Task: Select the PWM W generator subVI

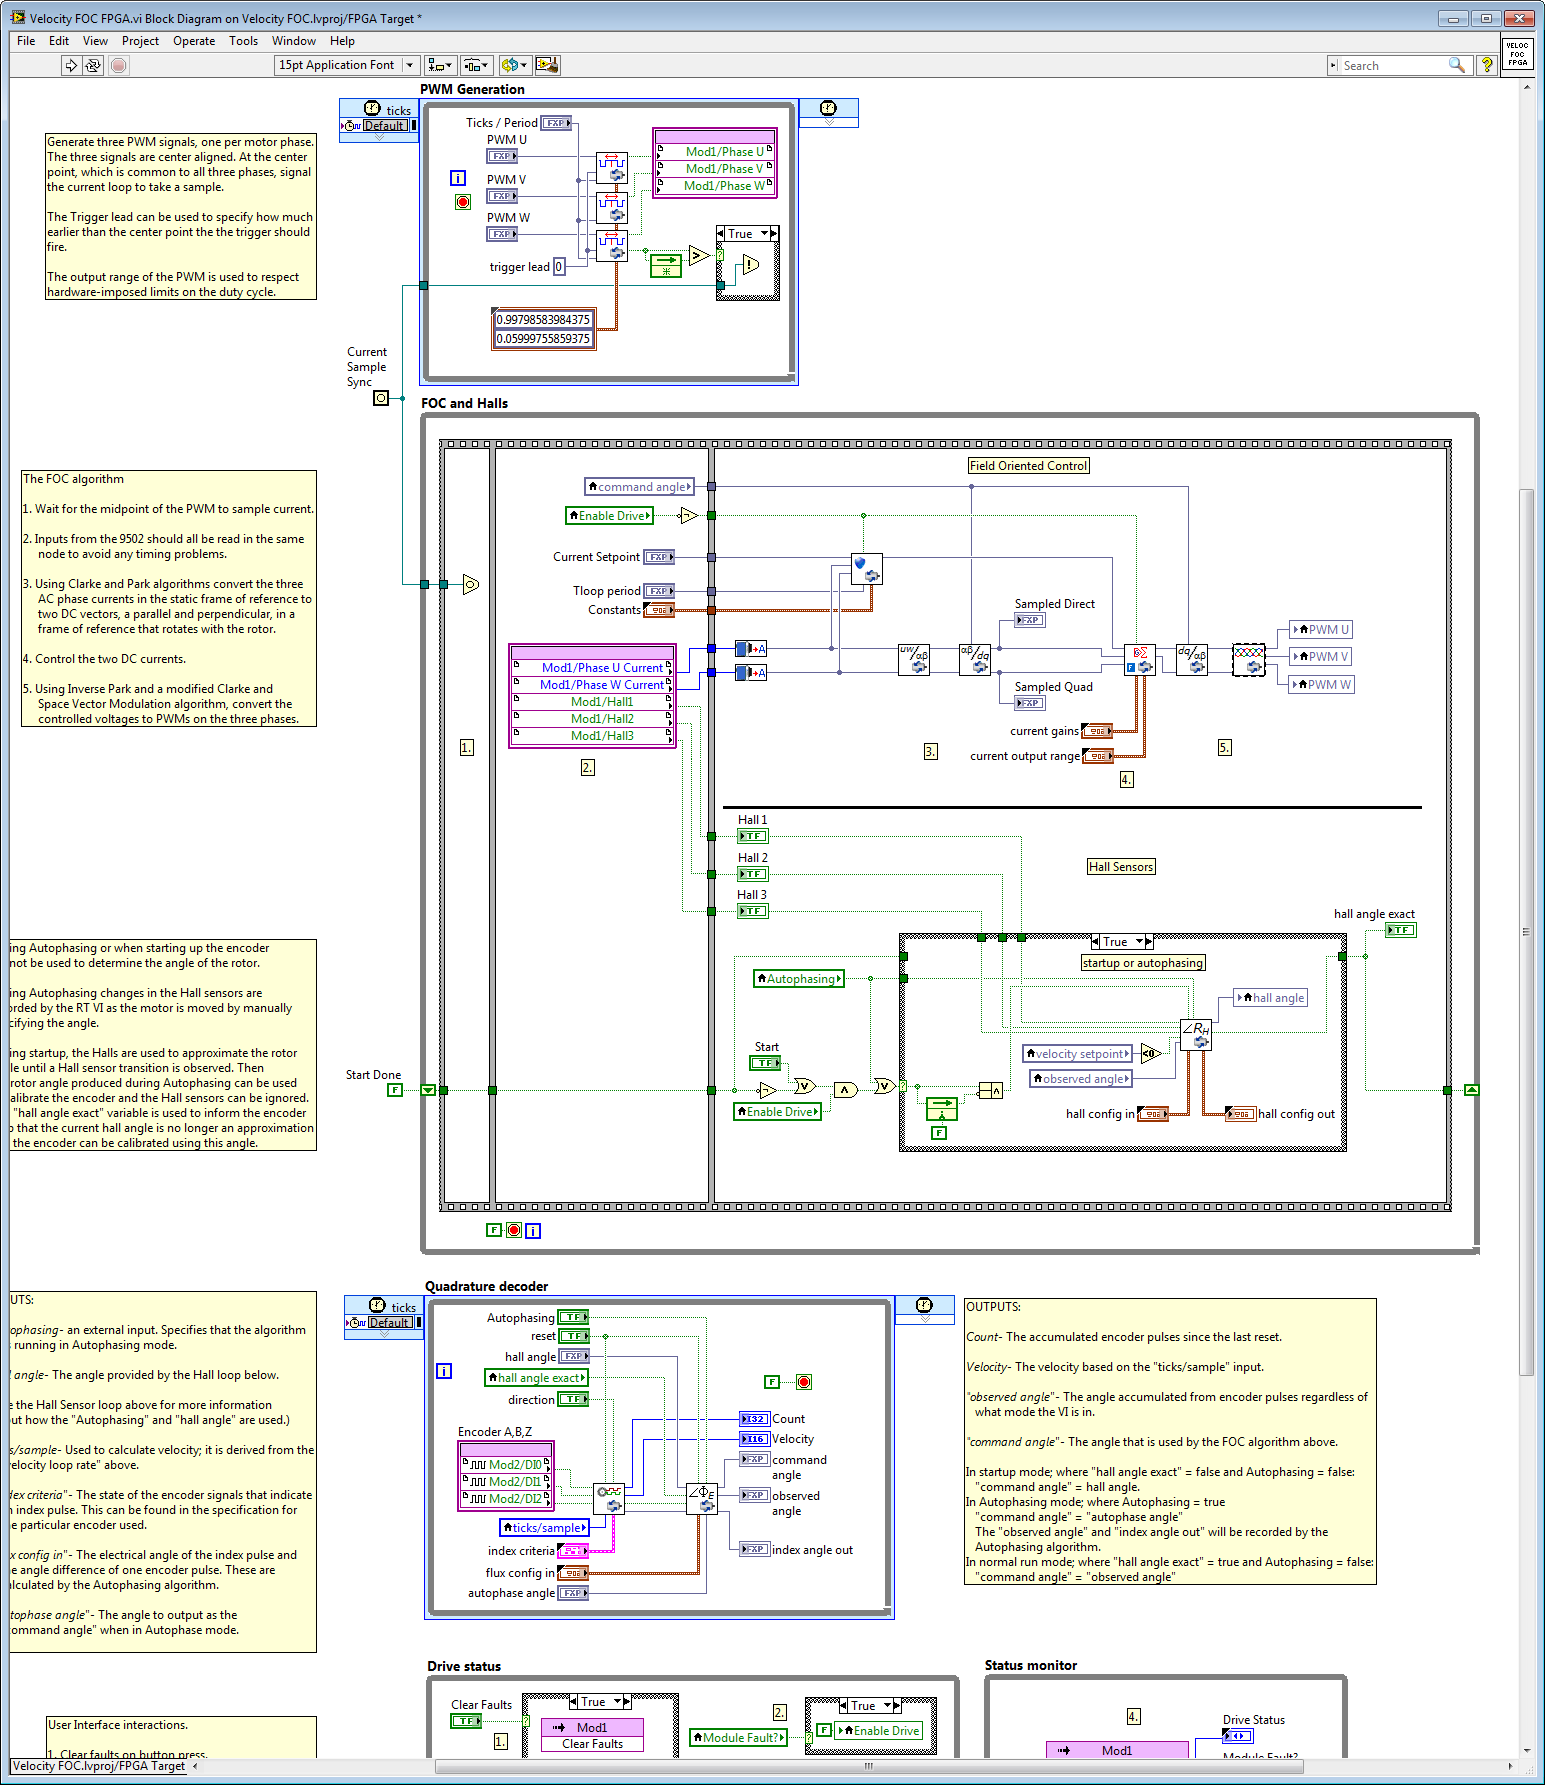Action: tap(612, 246)
